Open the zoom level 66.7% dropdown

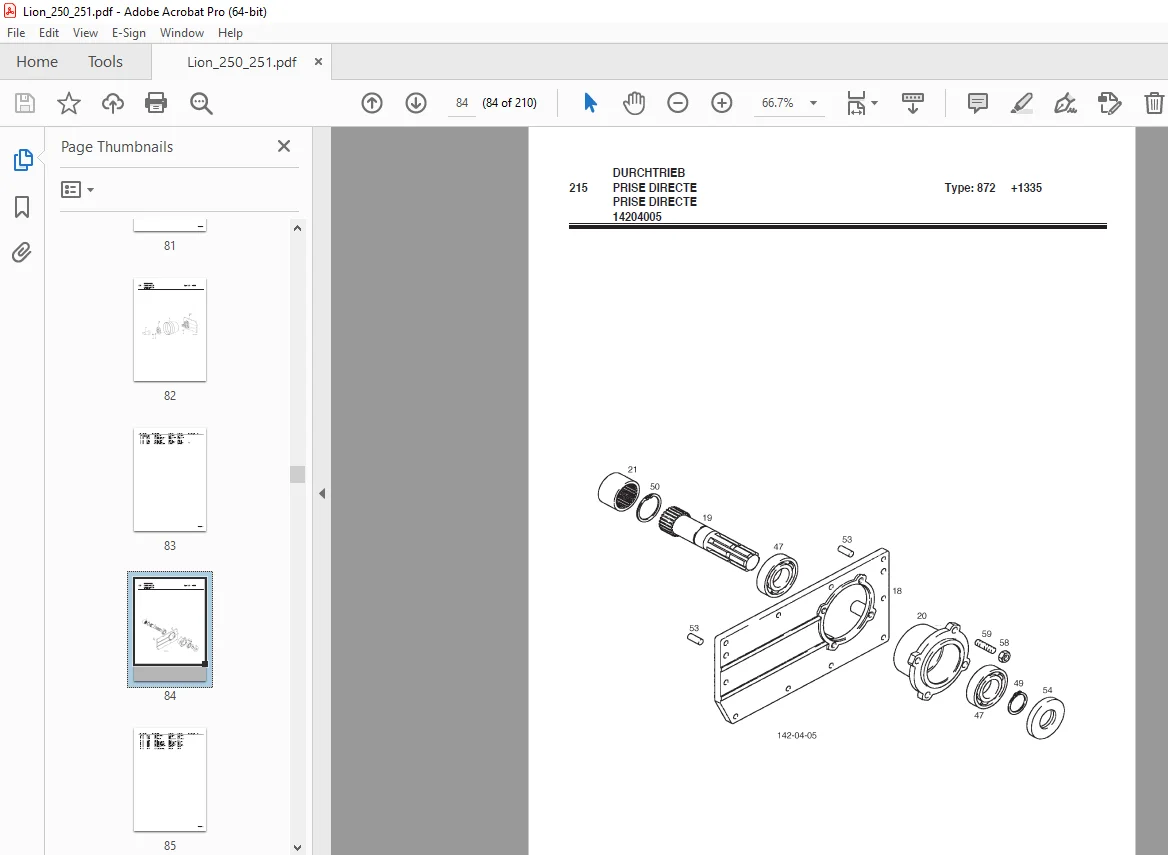[x=813, y=103]
